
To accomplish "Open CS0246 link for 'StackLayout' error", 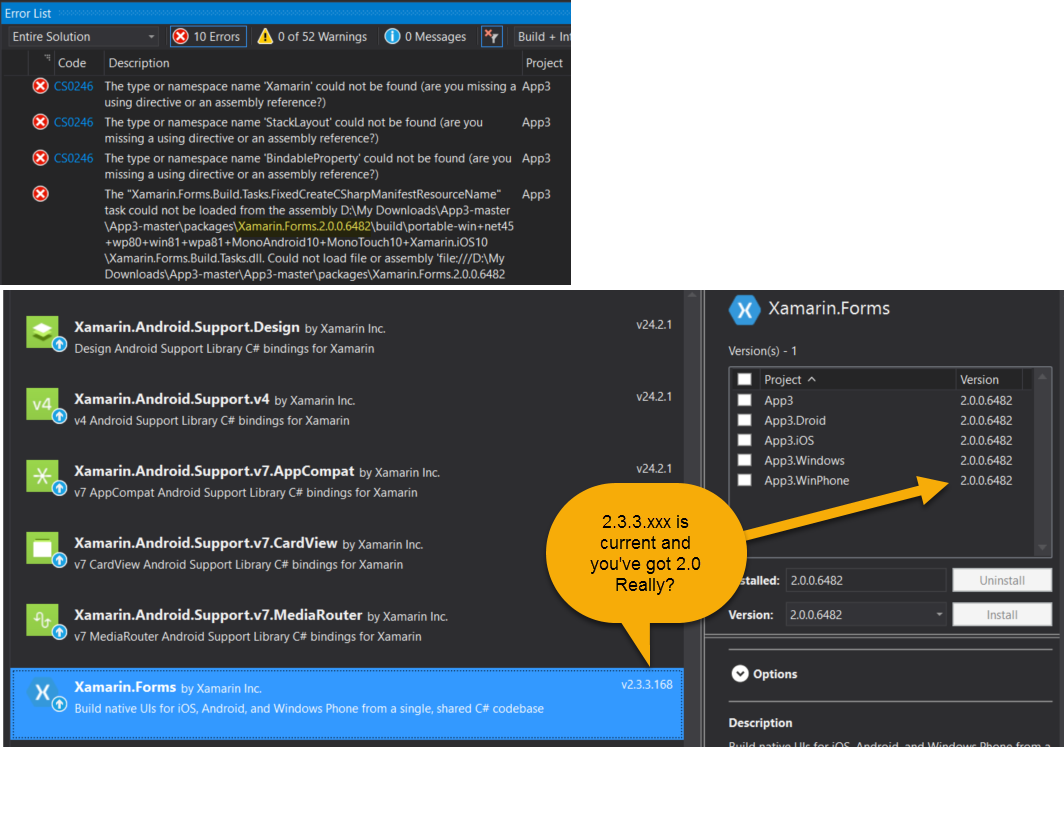I will [x=73, y=122].
